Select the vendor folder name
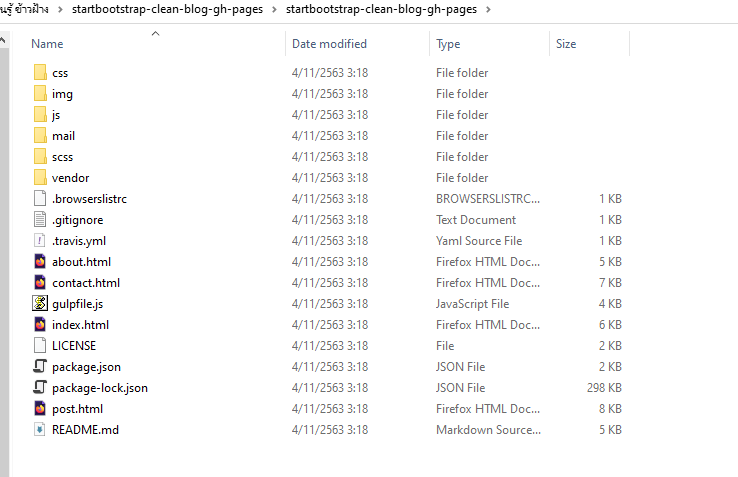Screen dimensions: 738x477 pyautogui.click(x=71, y=178)
